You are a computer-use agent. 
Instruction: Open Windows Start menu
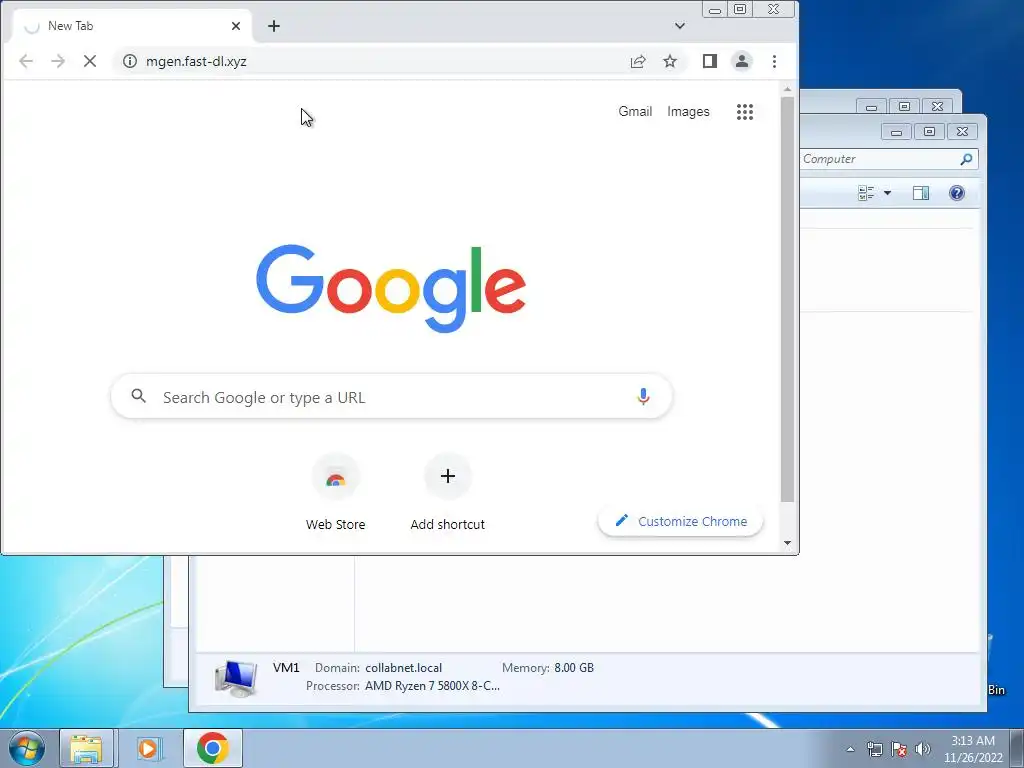tap(27, 748)
